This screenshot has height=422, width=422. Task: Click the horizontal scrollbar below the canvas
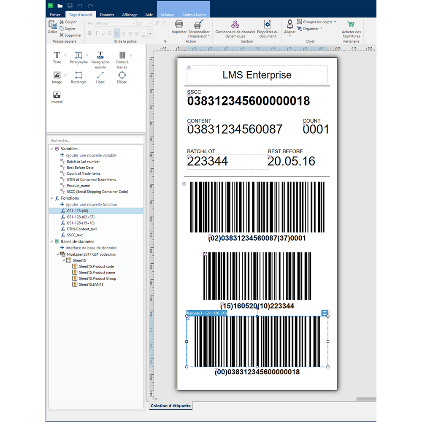click(366, 399)
